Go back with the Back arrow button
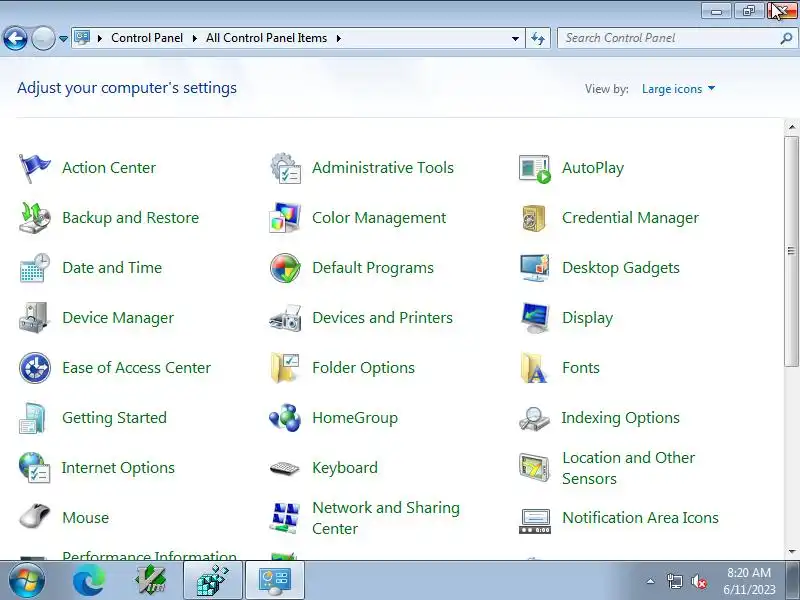This screenshot has width=800, height=600. coord(15,38)
